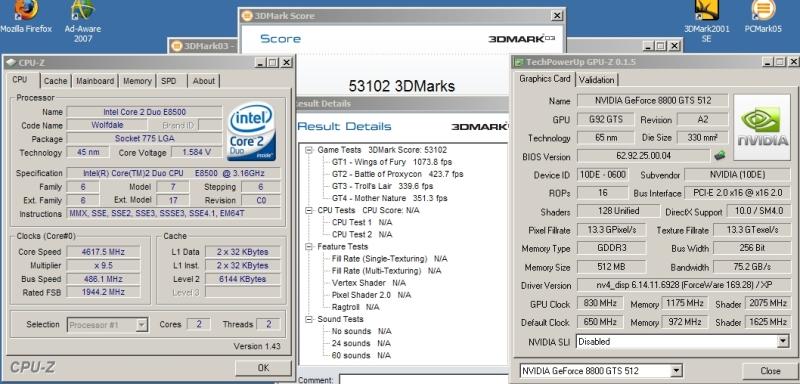Image resolution: width=800 pixels, height=384 pixels.
Task: Switch to the Cache tab in CPU-Z
Action: pos(55,81)
